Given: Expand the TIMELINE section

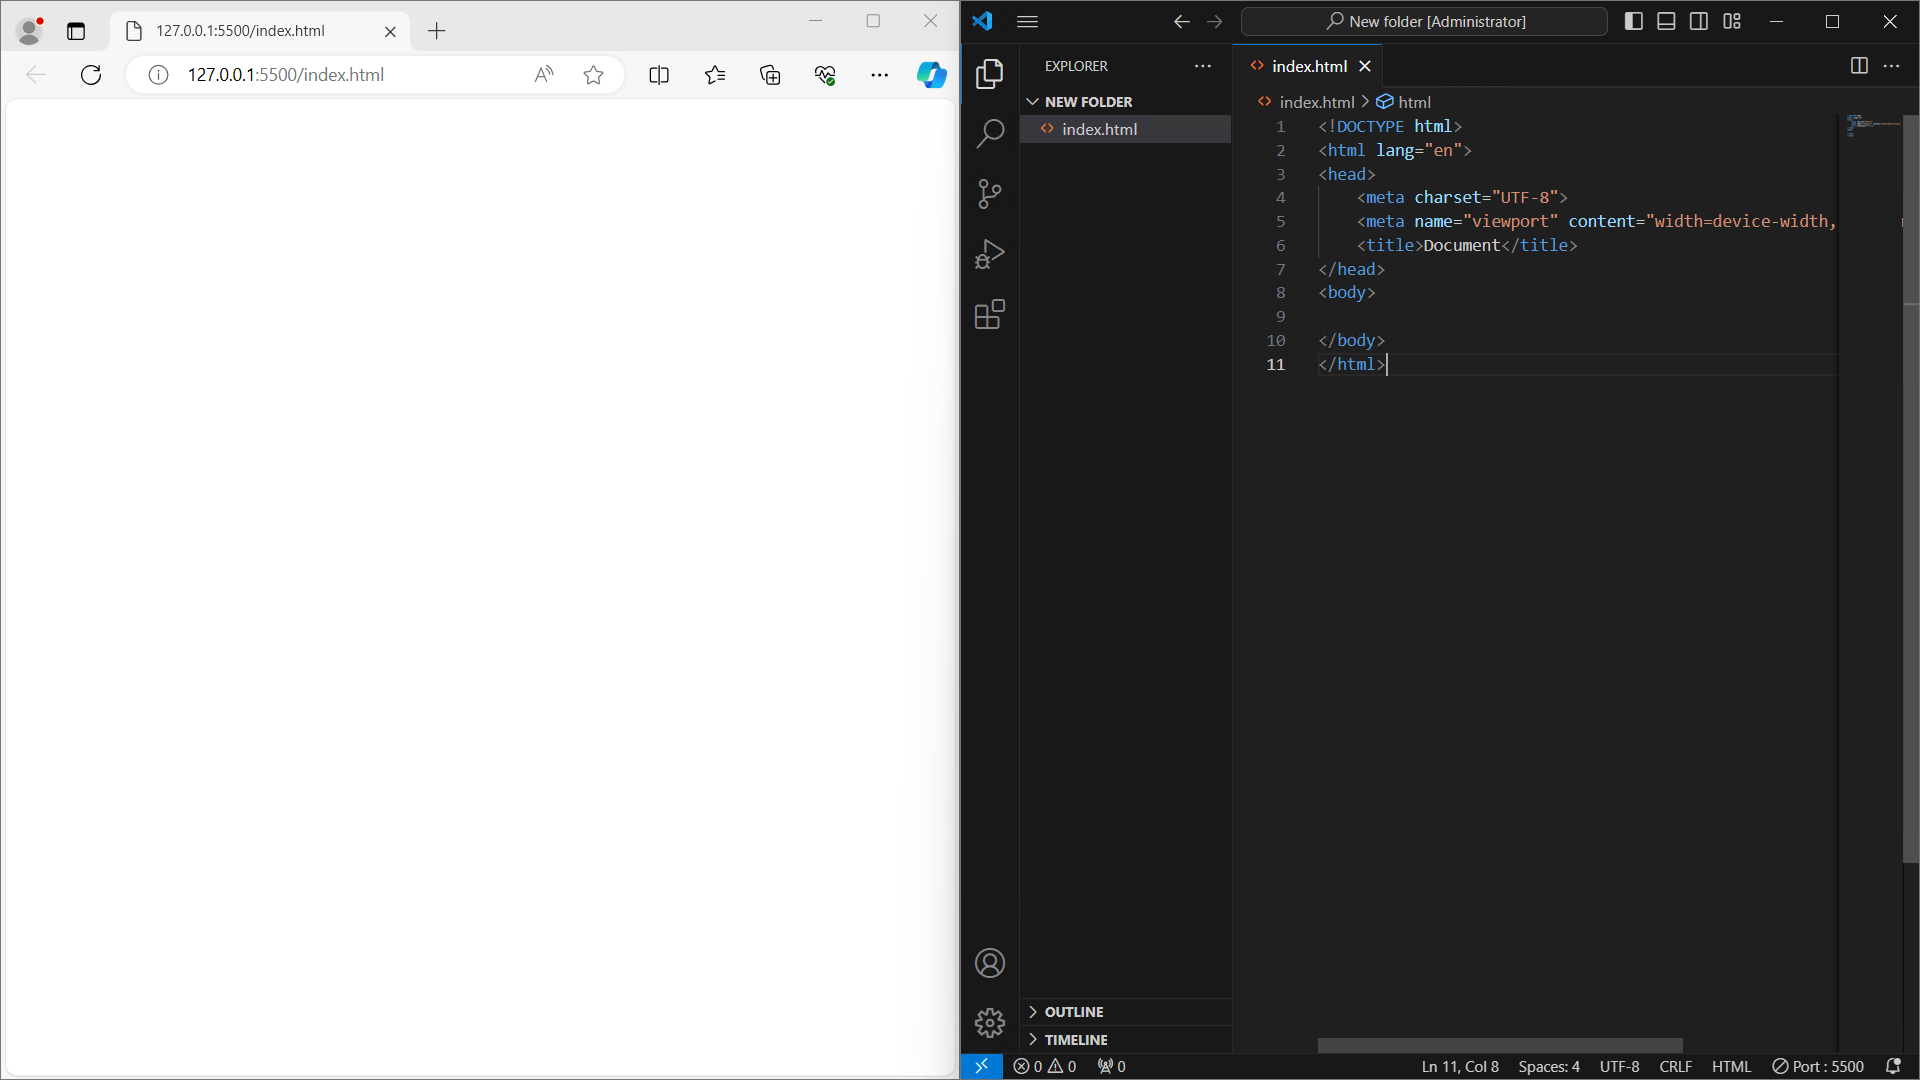Looking at the screenshot, I should point(1076,1040).
